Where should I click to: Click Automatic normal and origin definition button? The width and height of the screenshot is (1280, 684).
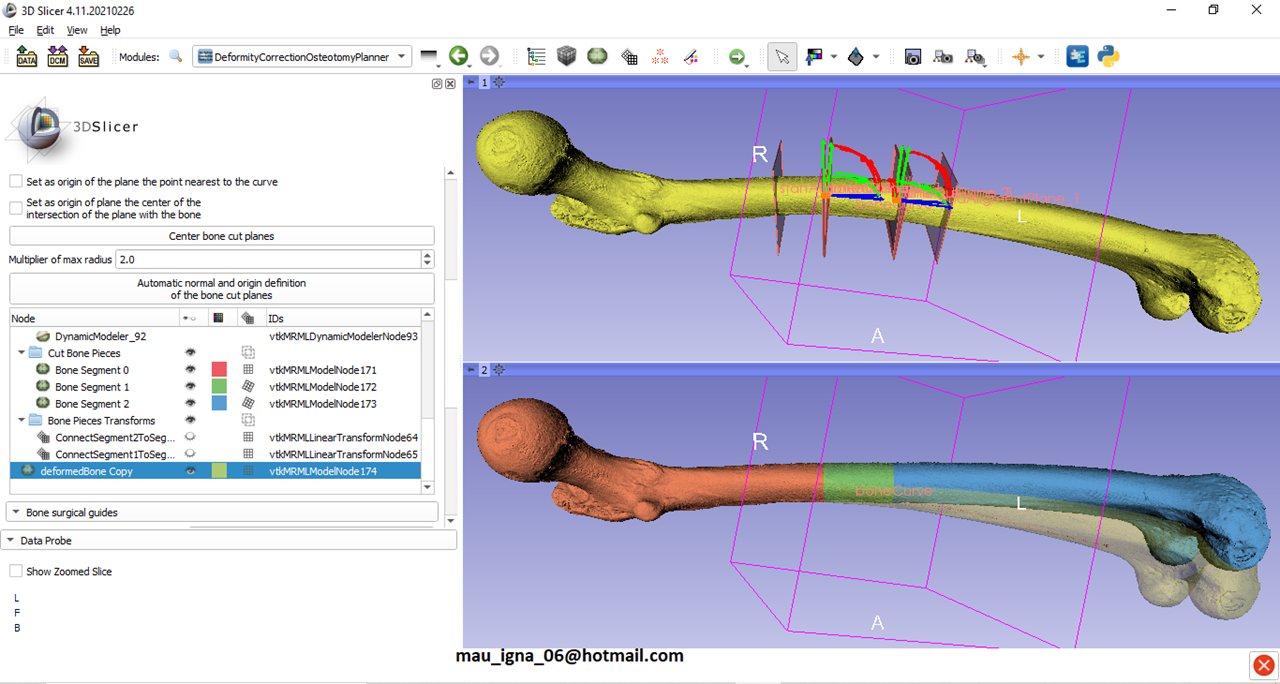222,289
